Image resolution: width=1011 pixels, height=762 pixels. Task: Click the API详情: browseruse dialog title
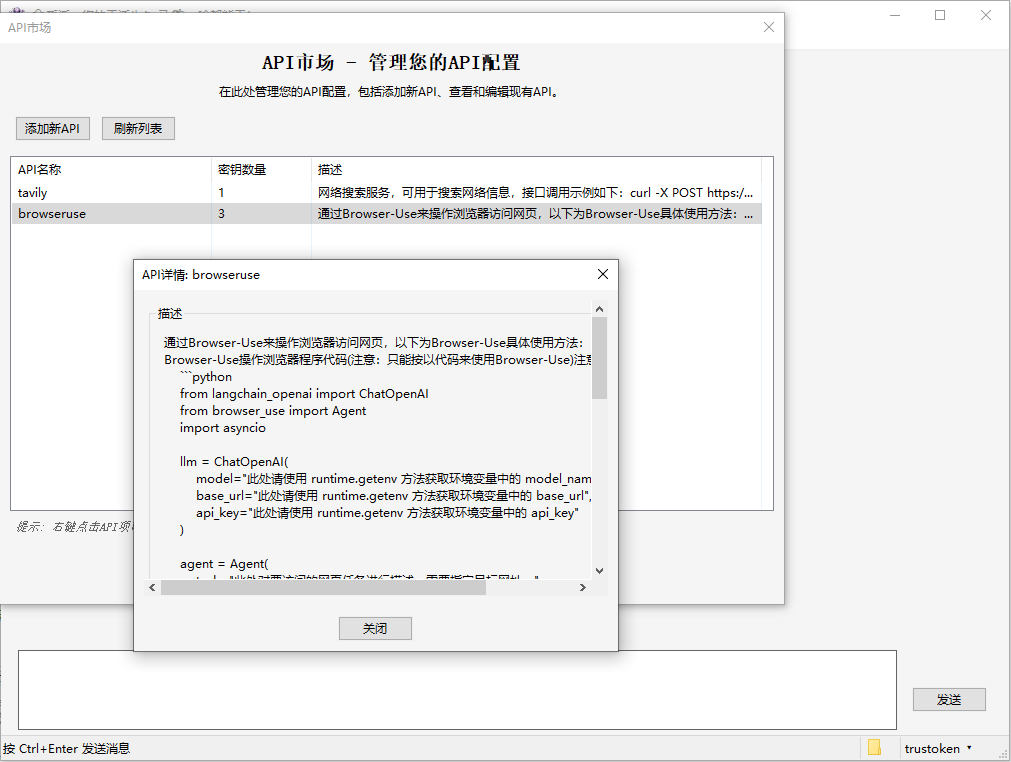pos(201,275)
